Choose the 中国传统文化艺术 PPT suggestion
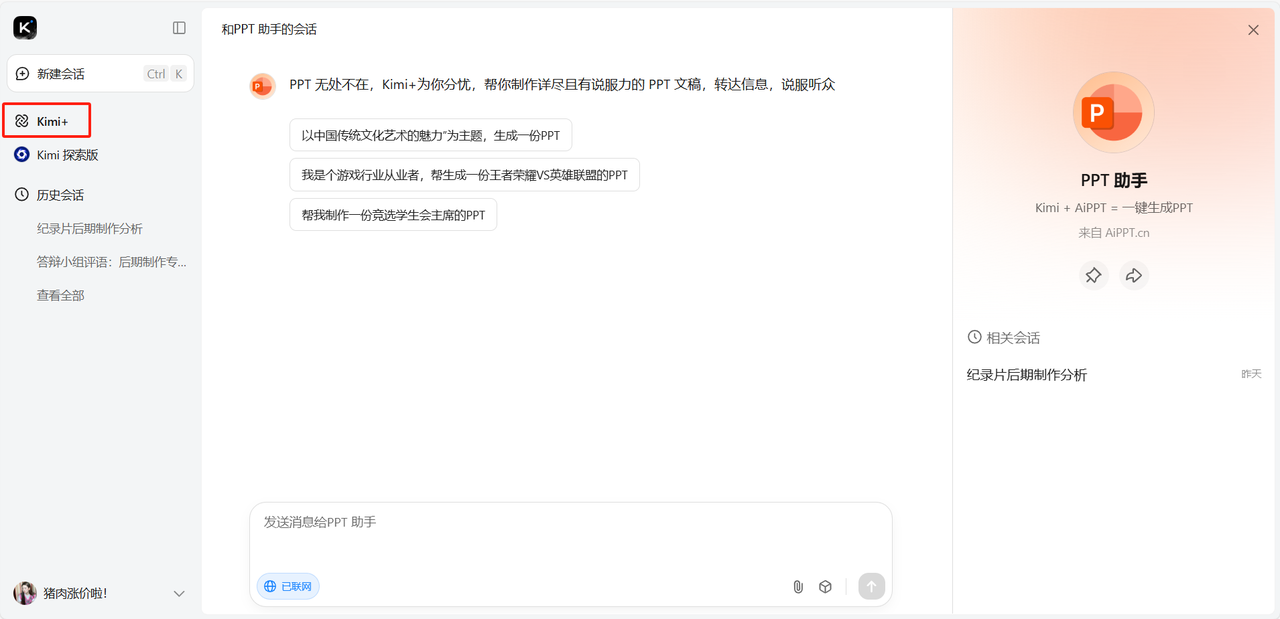Viewport: 1280px width, 619px height. pyautogui.click(x=431, y=135)
